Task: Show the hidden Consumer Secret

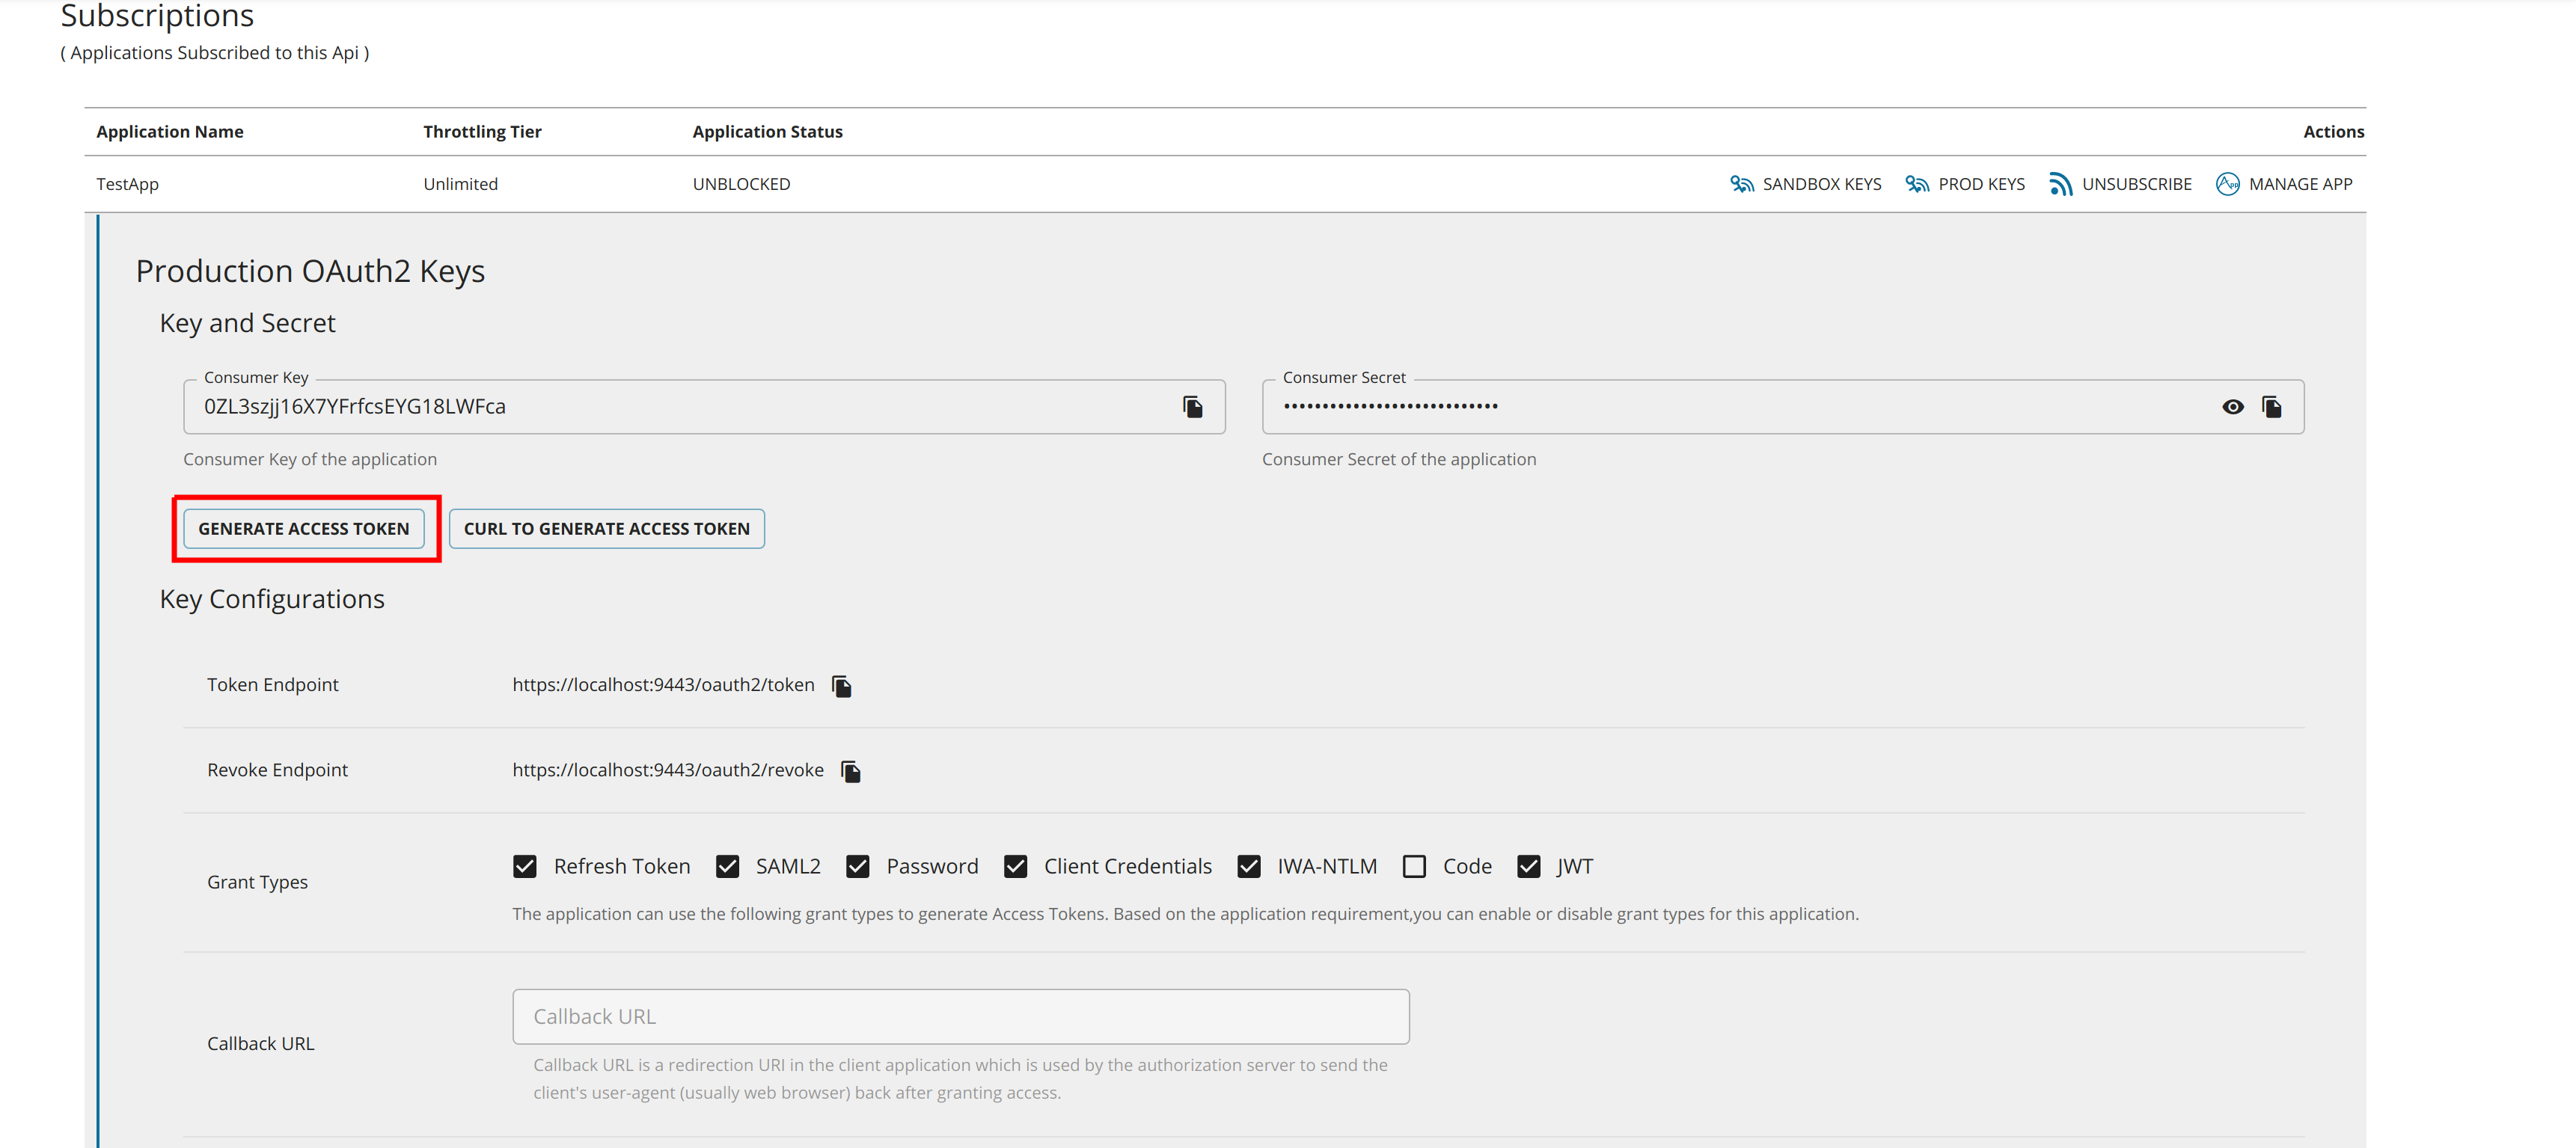Action: pyautogui.click(x=2232, y=407)
